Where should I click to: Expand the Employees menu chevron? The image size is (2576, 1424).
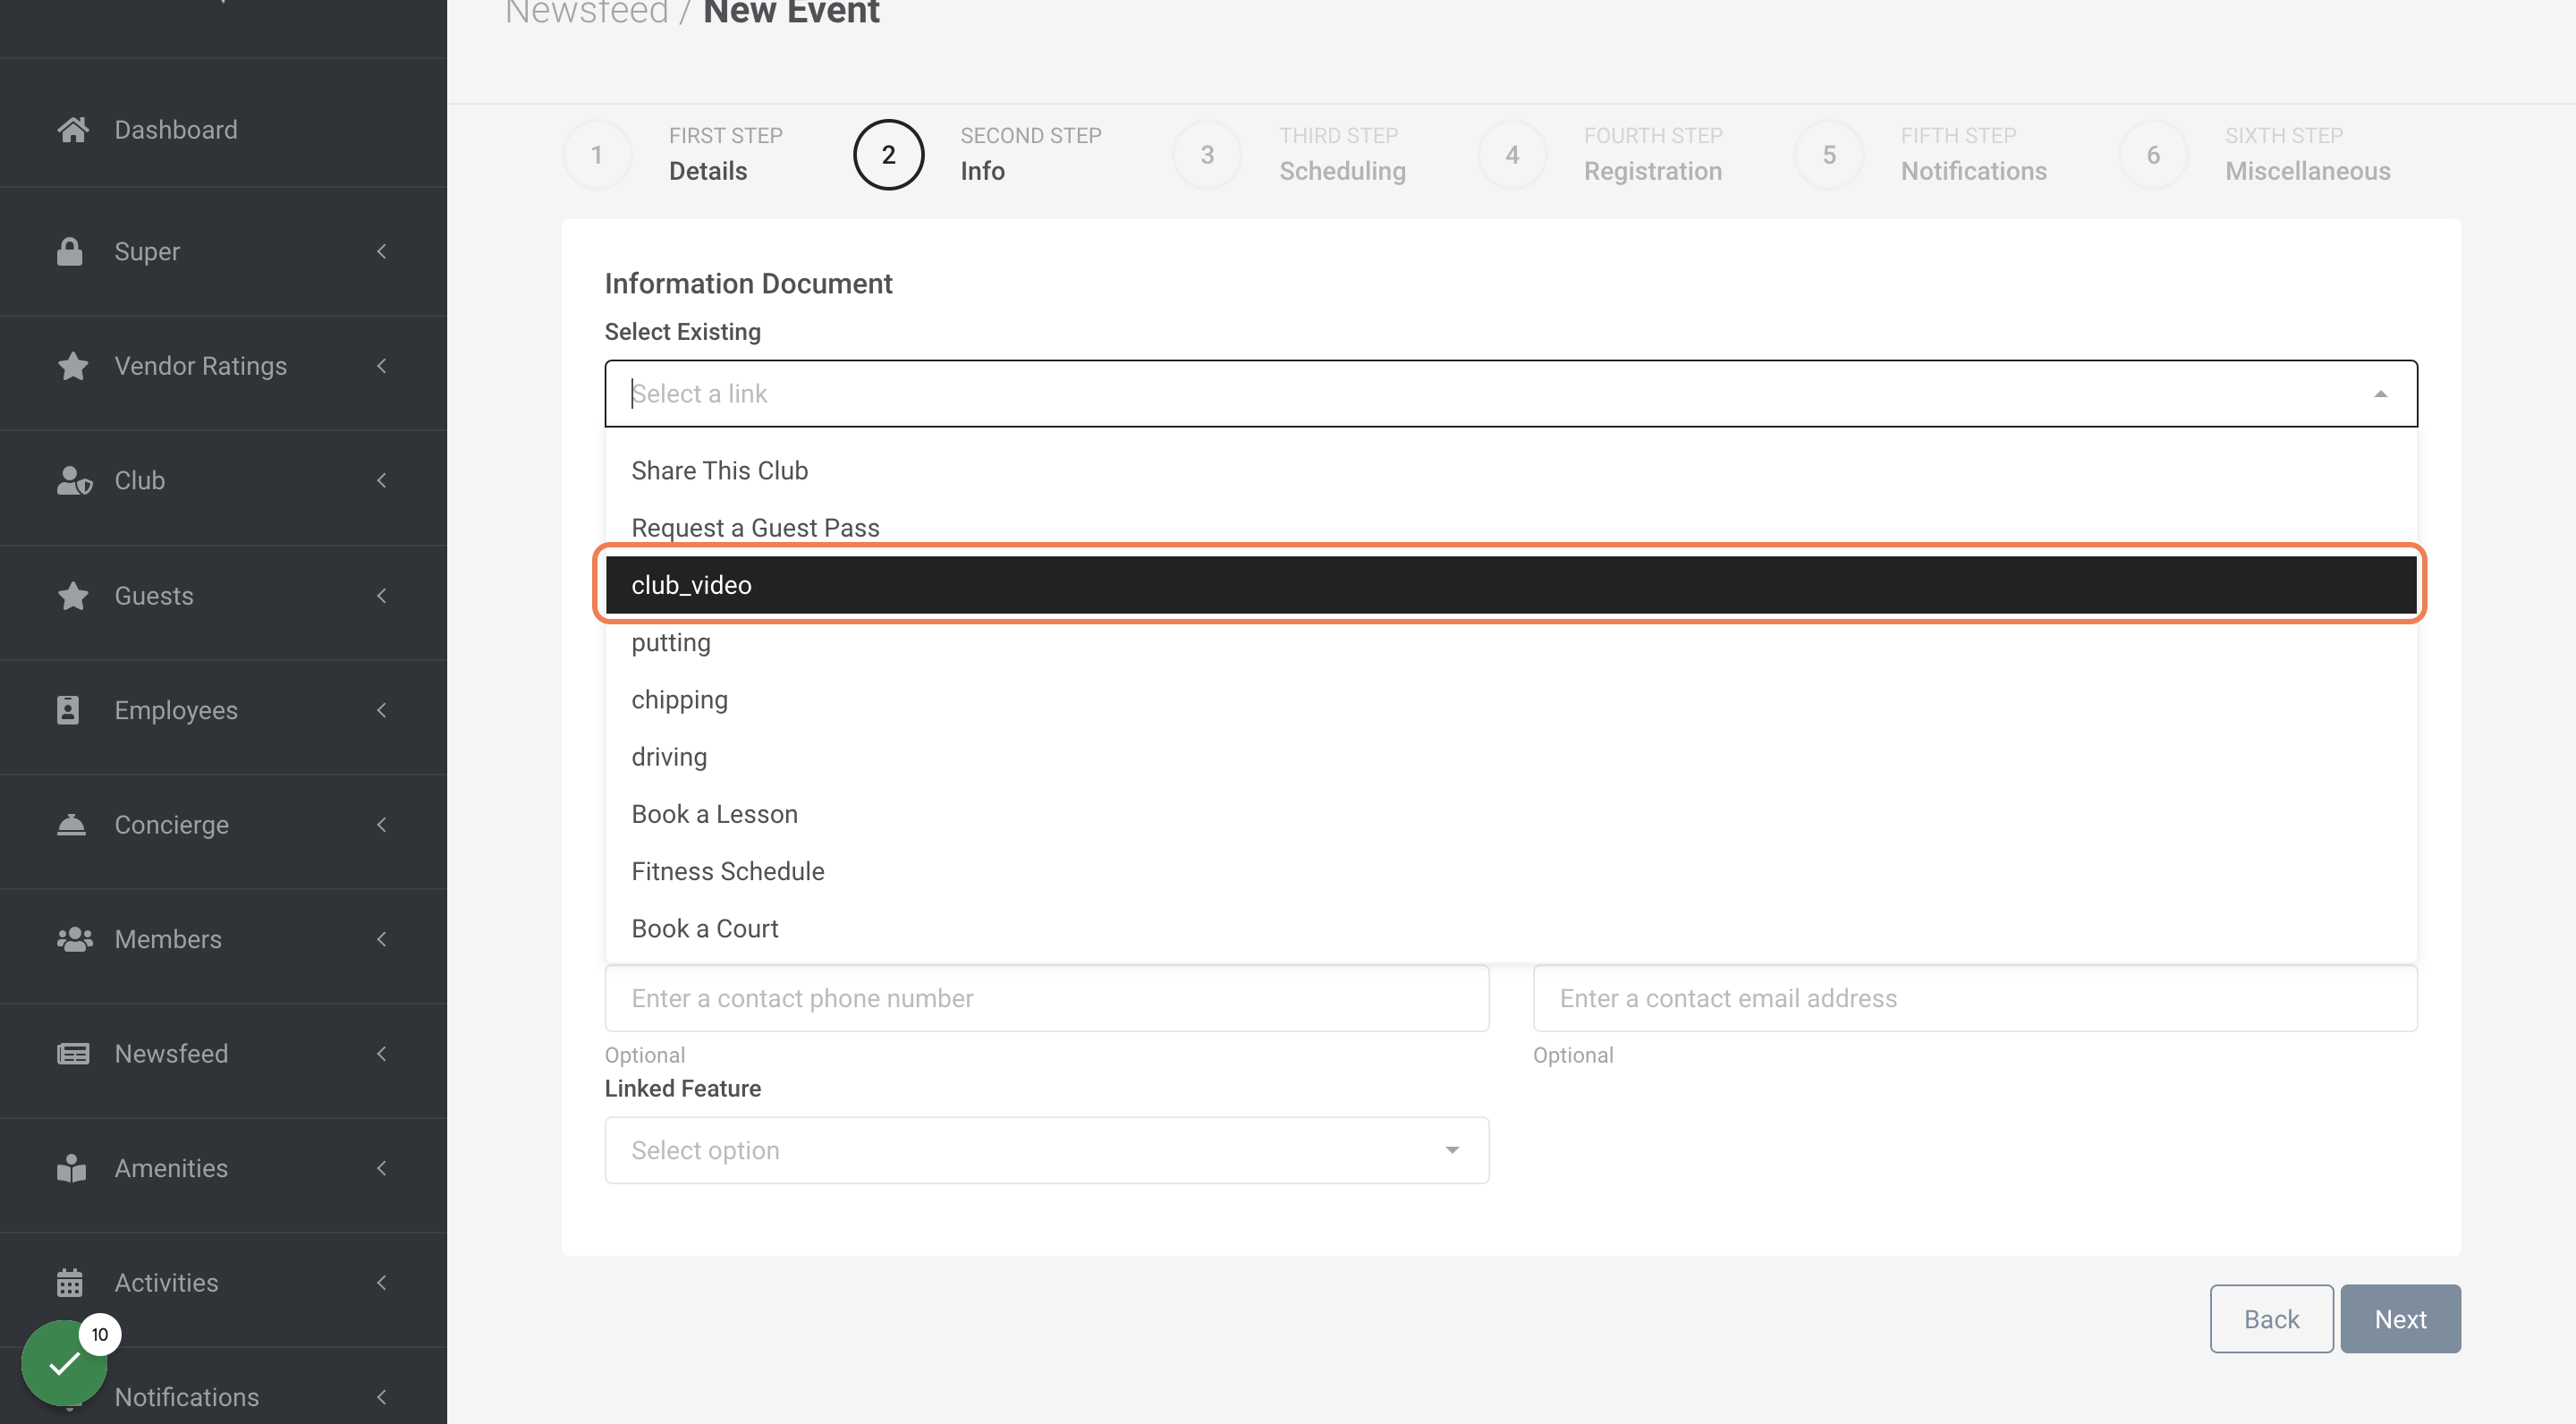[381, 710]
